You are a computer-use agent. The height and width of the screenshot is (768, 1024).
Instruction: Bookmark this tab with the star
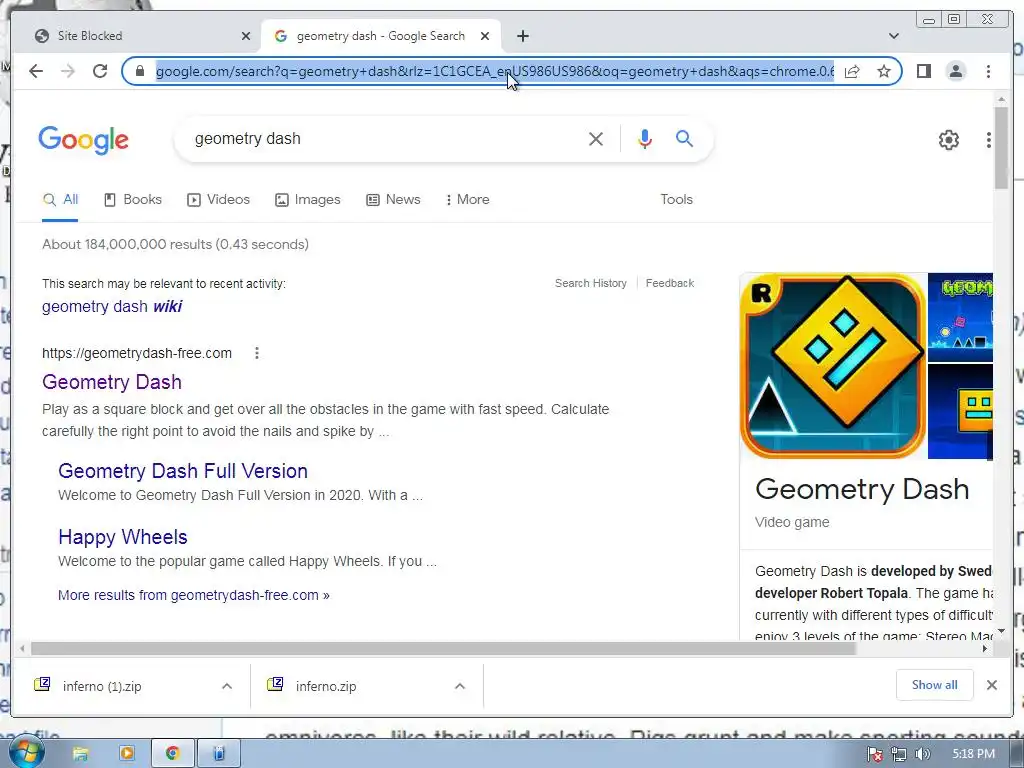coord(884,71)
